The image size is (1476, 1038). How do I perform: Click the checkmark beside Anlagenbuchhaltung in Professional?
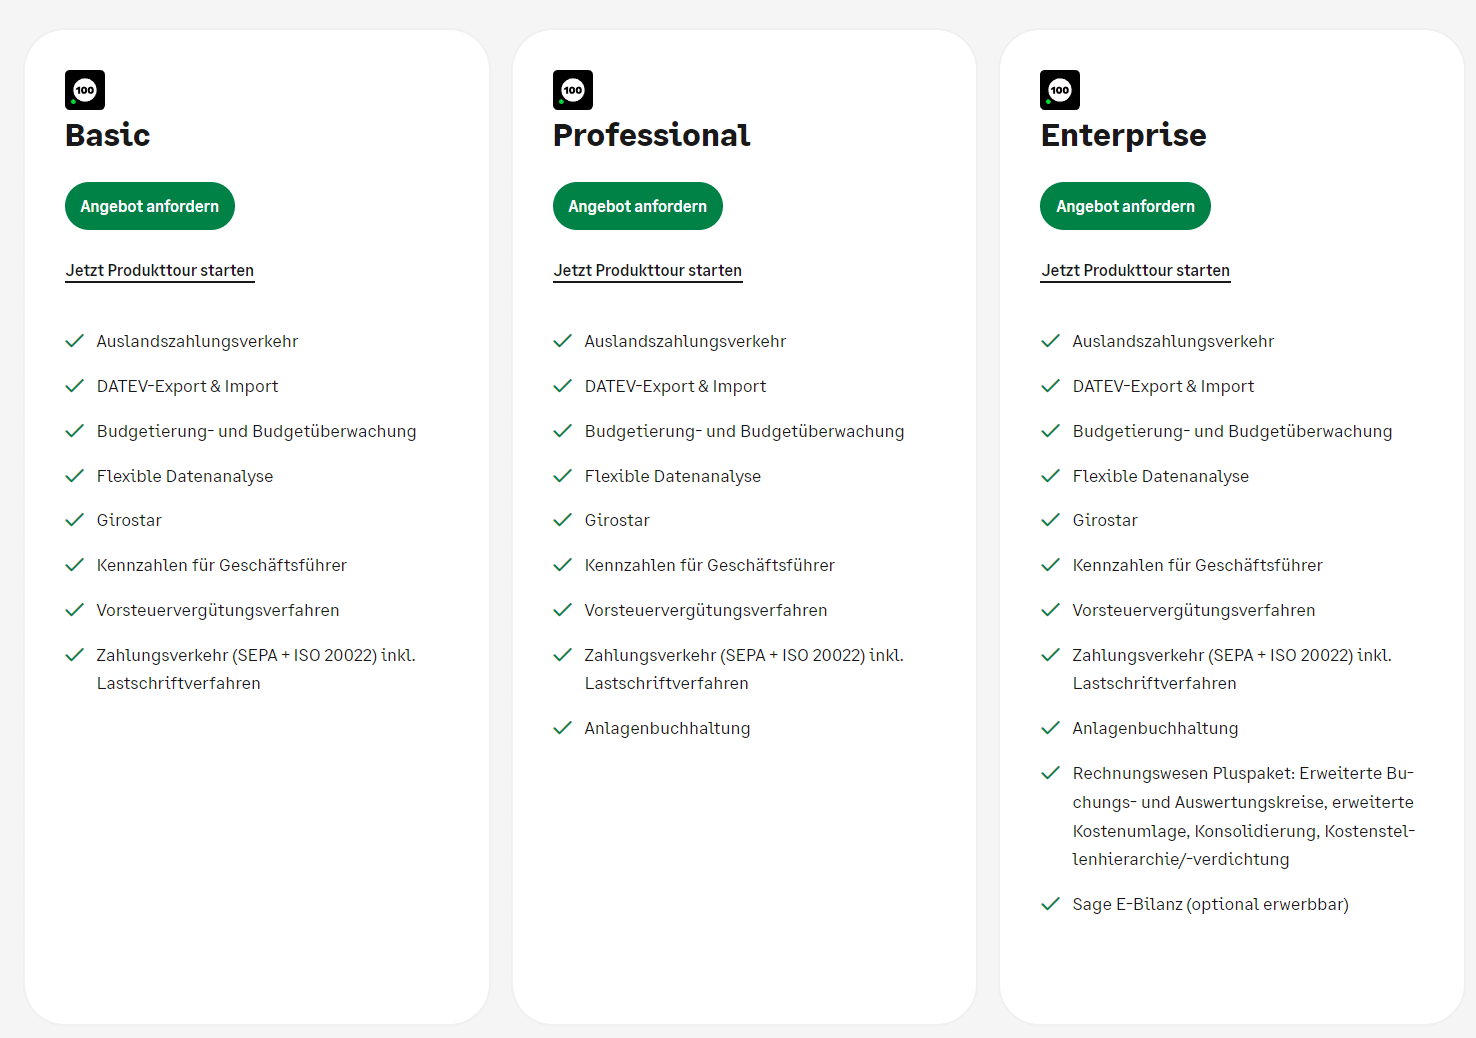pyautogui.click(x=562, y=728)
